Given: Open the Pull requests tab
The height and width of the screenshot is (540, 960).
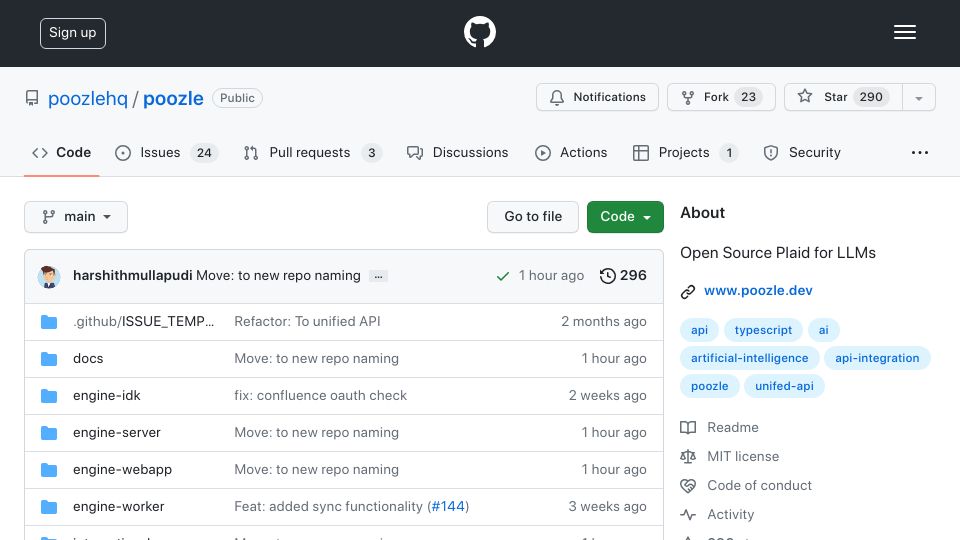Looking at the screenshot, I should tap(312, 152).
